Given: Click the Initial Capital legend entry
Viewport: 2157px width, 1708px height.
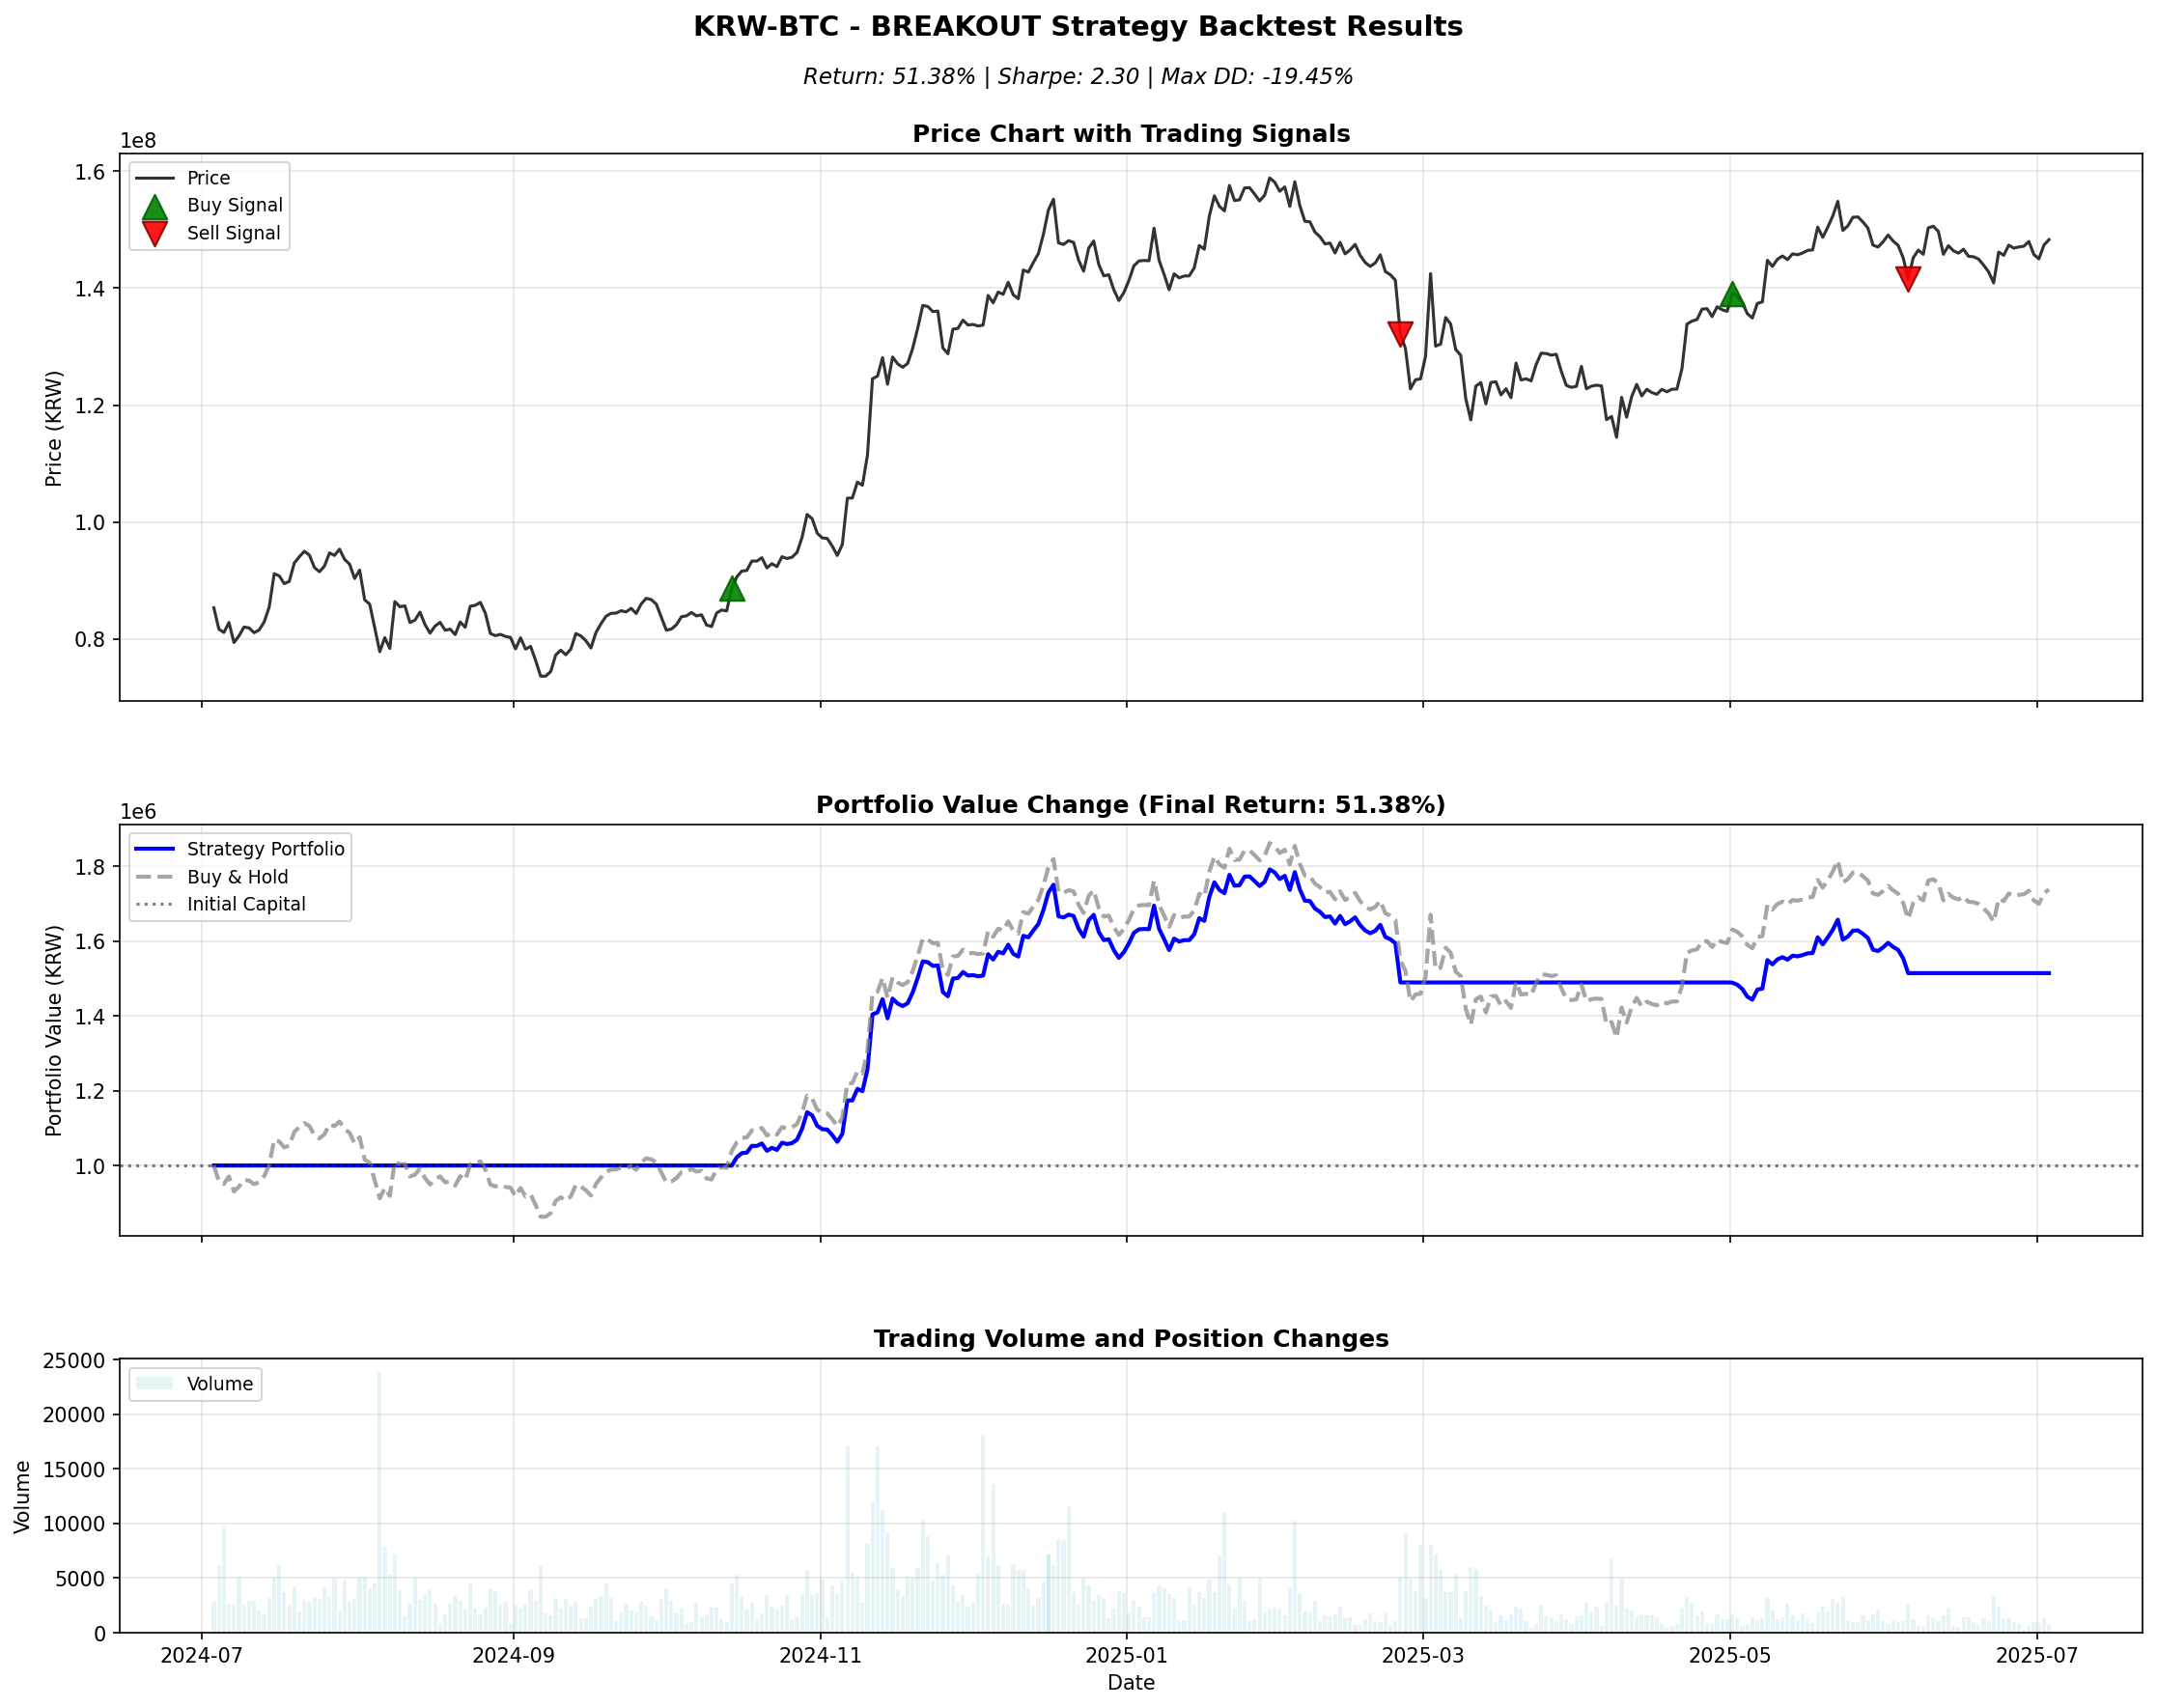Looking at the screenshot, I should pos(245,904).
